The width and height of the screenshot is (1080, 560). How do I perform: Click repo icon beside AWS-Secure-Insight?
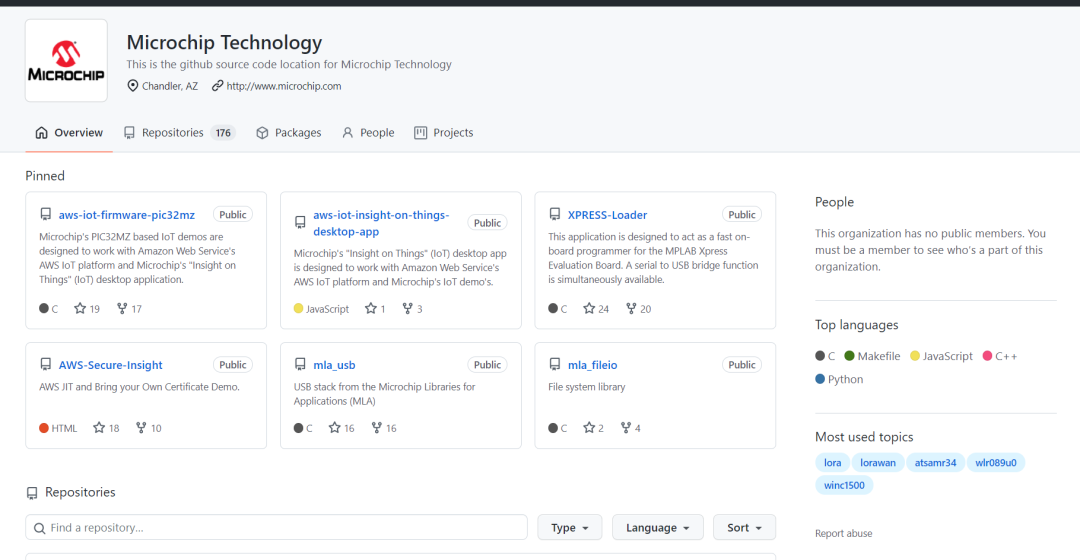(45, 364)
